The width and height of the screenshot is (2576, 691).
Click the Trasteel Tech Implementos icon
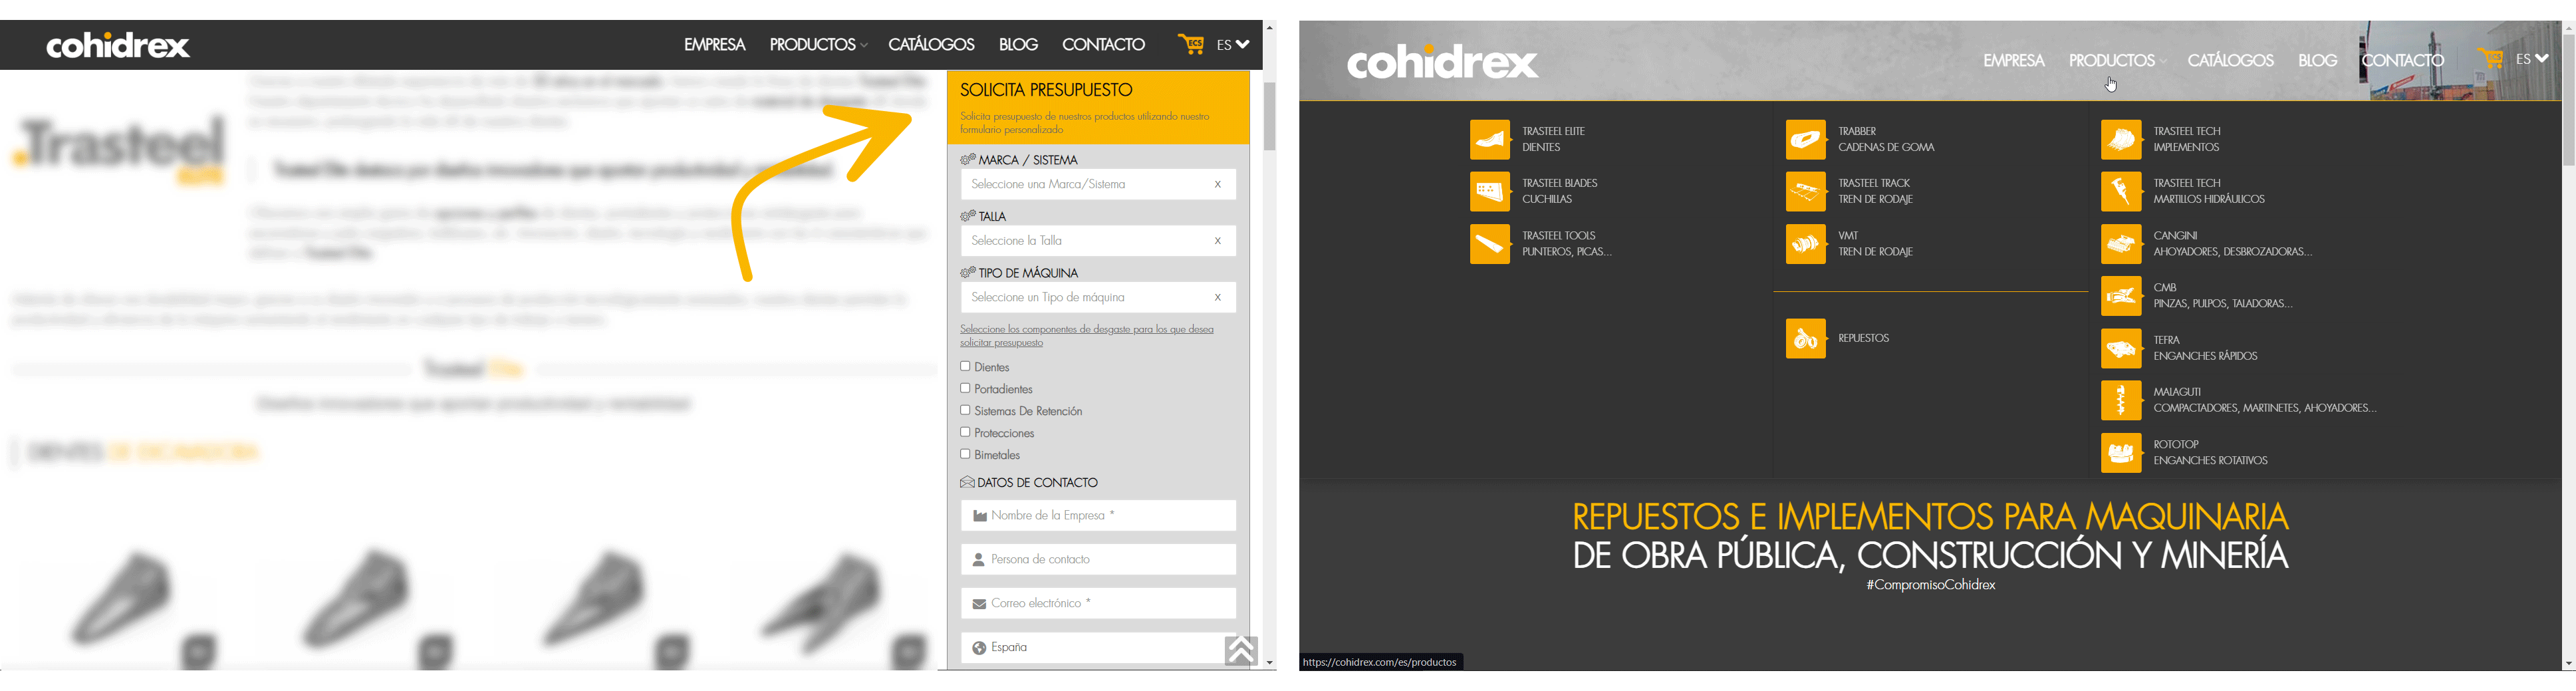(x=2121, y=140)
